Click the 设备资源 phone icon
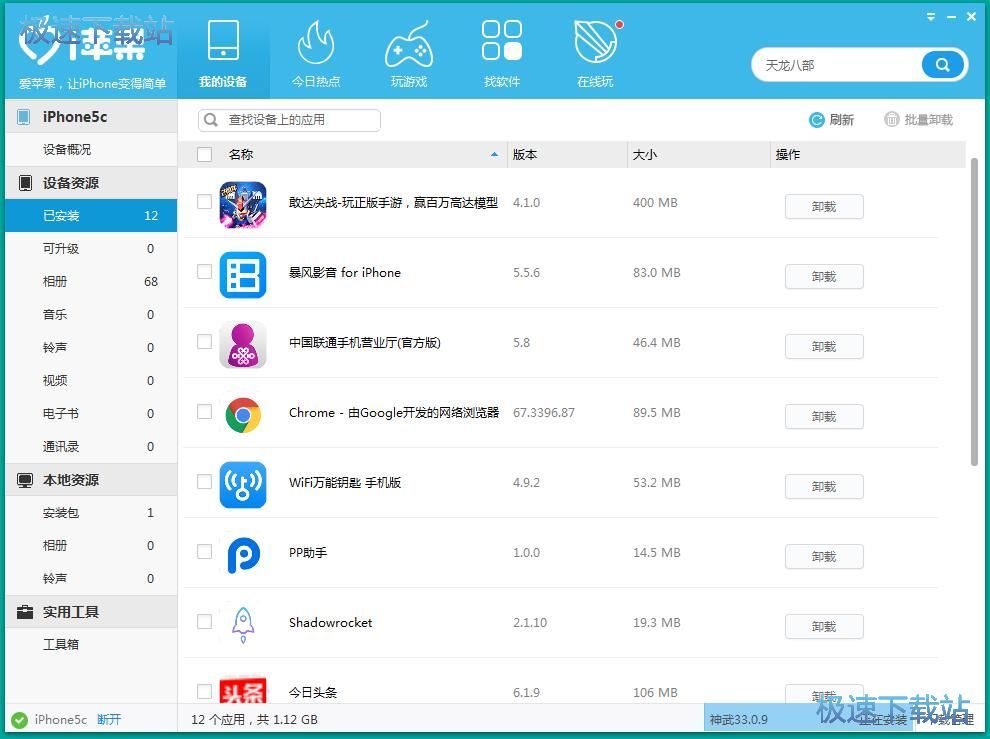The height and width of the screenshot is (739, 990). [25, 183]
